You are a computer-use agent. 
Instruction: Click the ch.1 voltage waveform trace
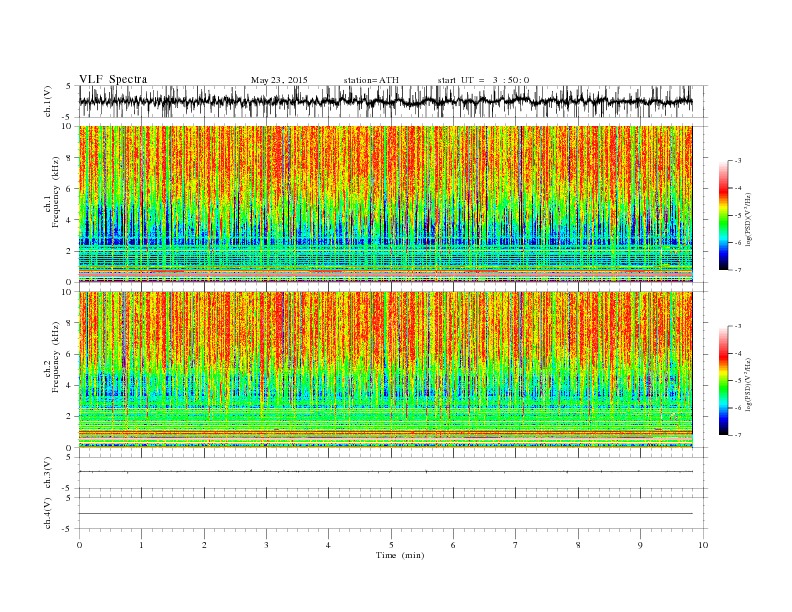pyautogui.click(x=385, y=101)
